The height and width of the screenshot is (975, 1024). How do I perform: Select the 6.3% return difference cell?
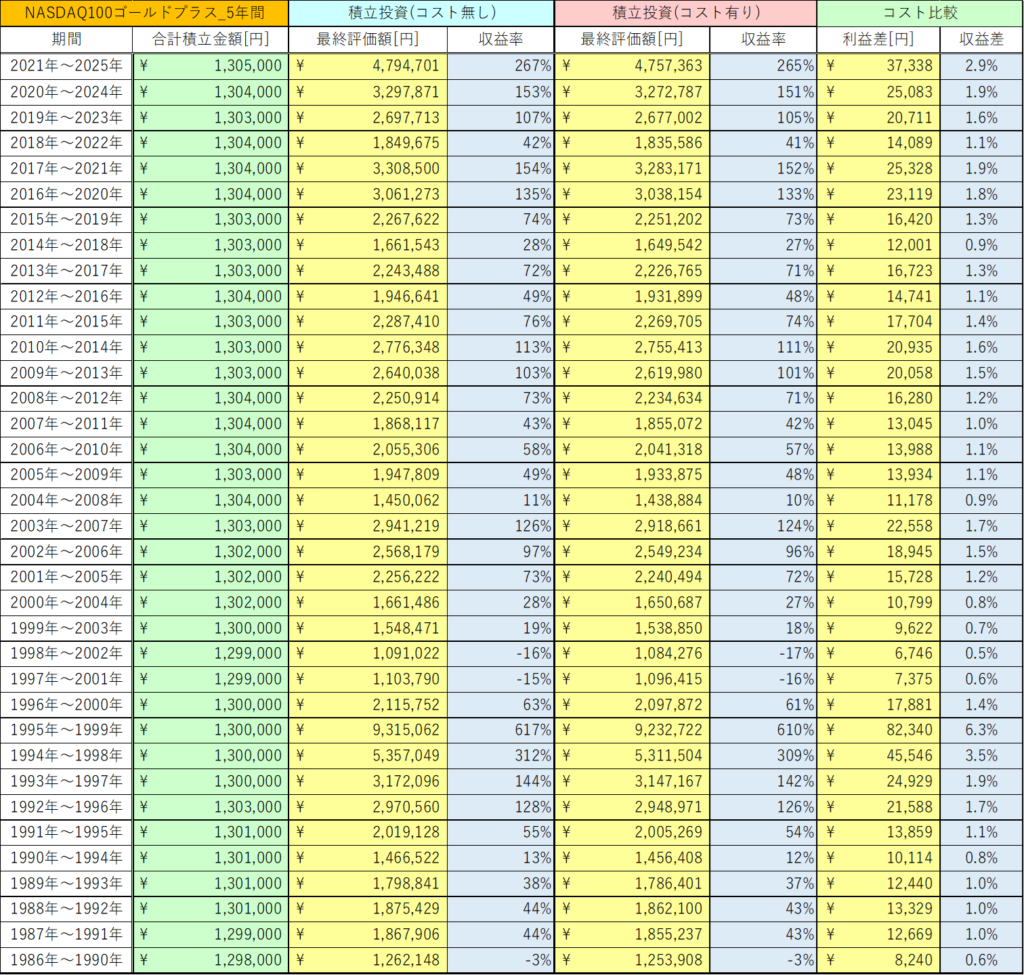click(x=981, y=730)
